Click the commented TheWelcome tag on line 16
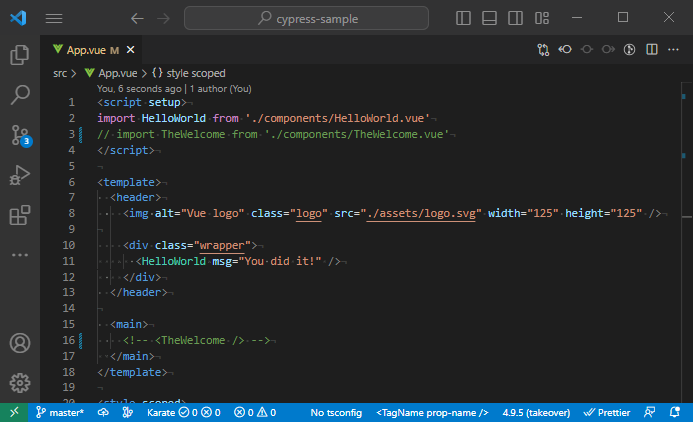693x422 pixels. pyautogui.click(x=199, y=340)
